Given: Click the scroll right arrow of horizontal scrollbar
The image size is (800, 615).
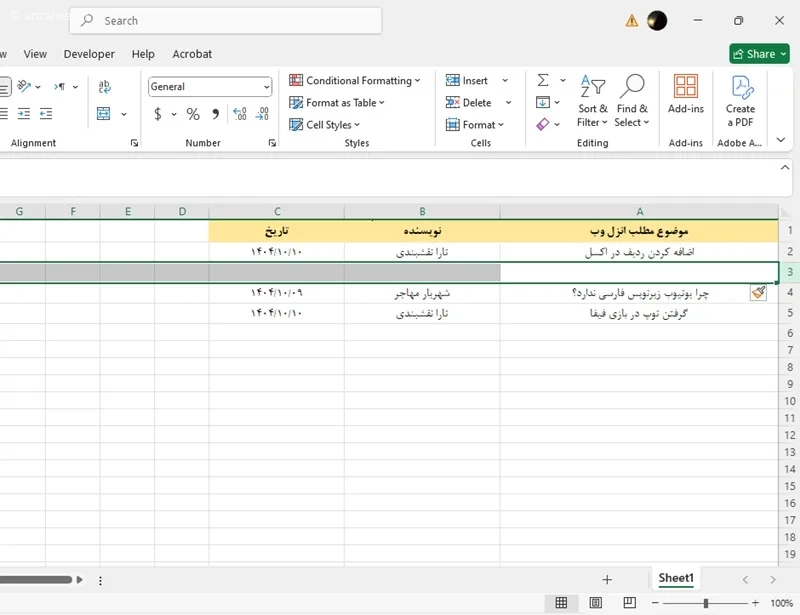Looking at the screenshot, I should [80, 580].
